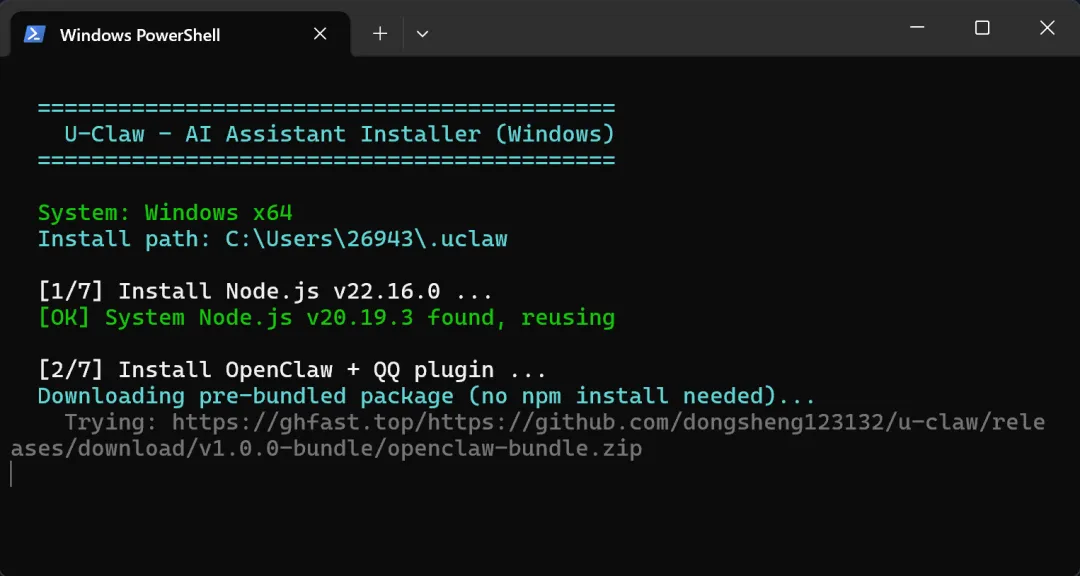
Task: Maximize the terminal window
Action: coord(982,28)
